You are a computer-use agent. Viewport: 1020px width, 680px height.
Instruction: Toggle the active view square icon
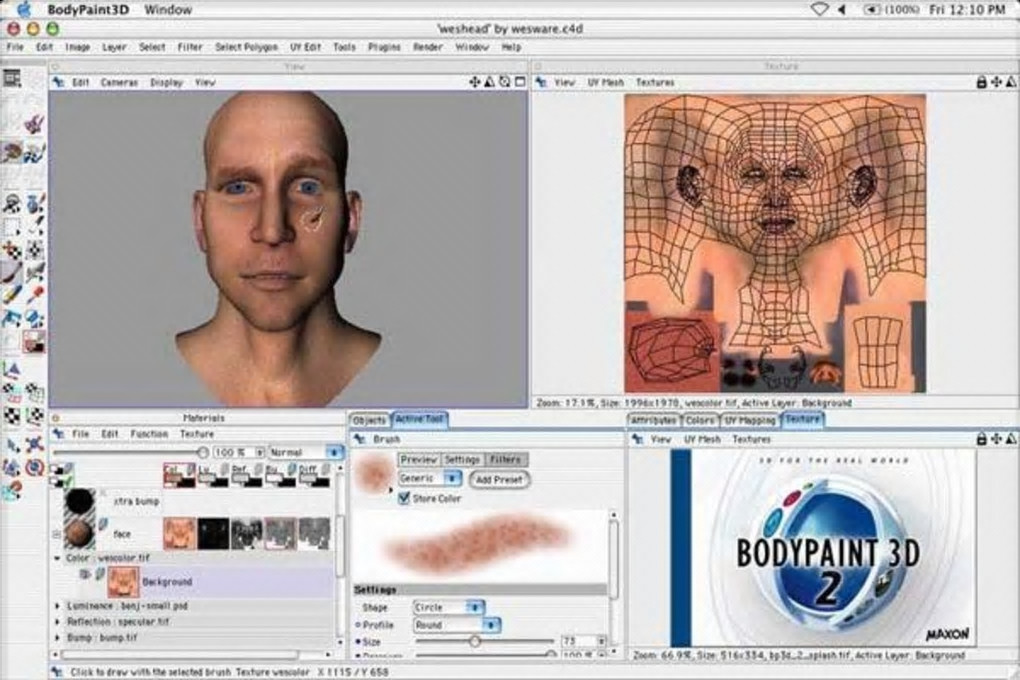[520, 82]
